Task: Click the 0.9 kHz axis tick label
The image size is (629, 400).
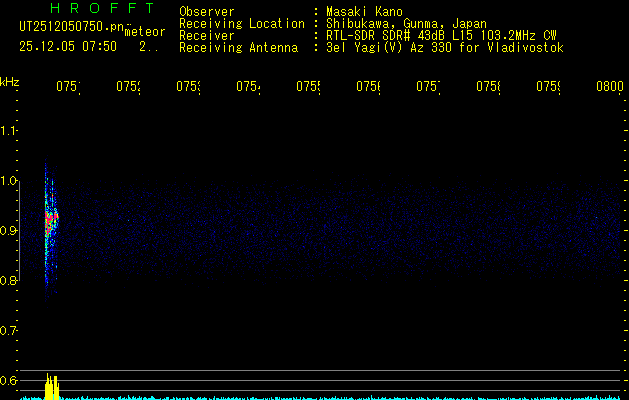Action: pos(8,231)
